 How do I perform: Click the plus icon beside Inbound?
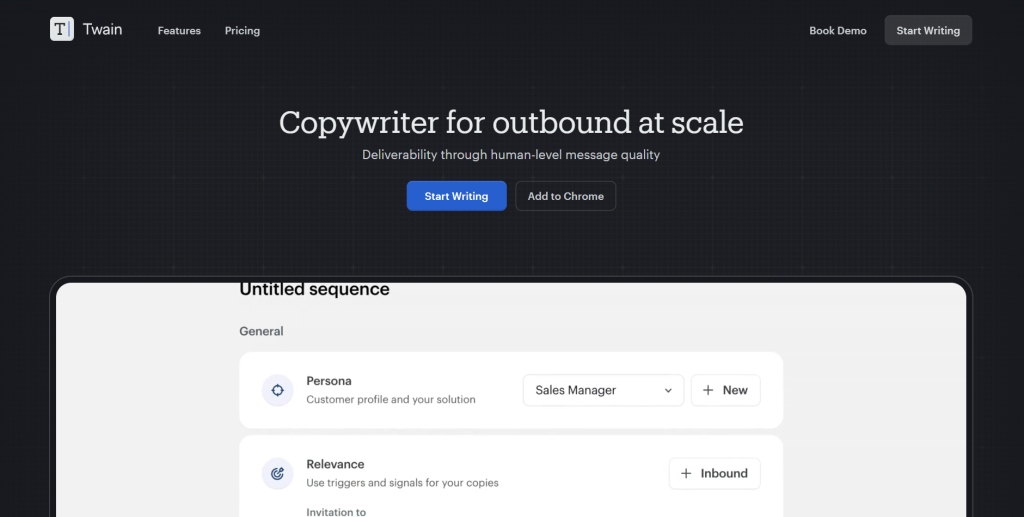[686, 473]
